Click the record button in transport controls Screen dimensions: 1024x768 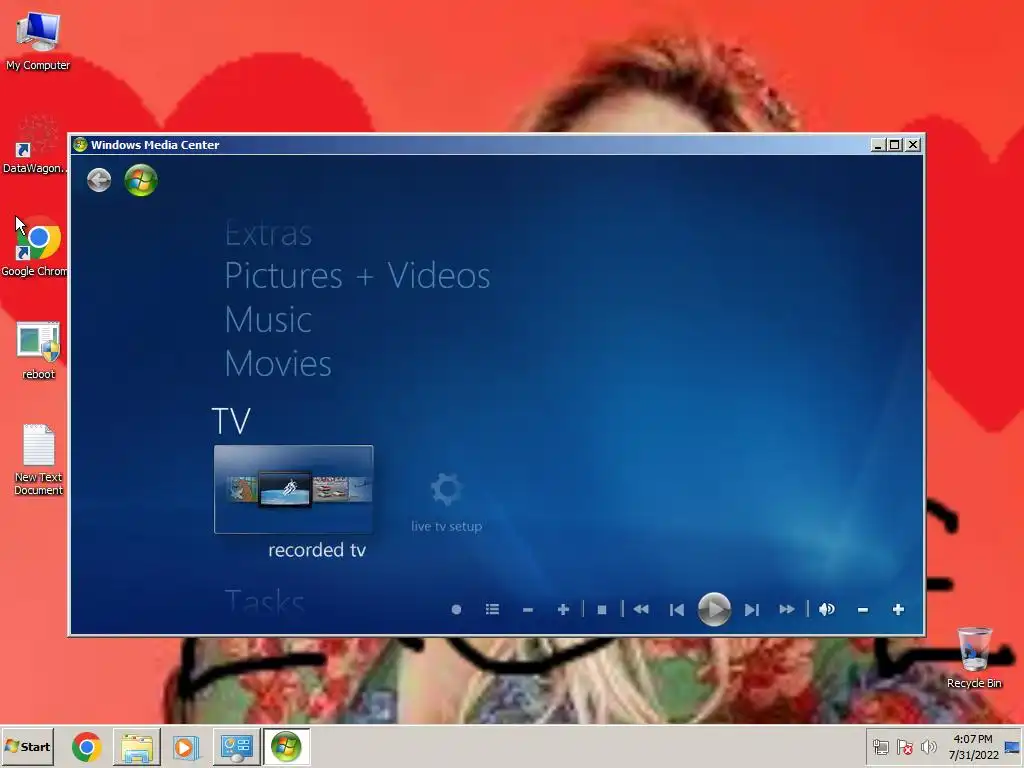click(x=456, y=609)
